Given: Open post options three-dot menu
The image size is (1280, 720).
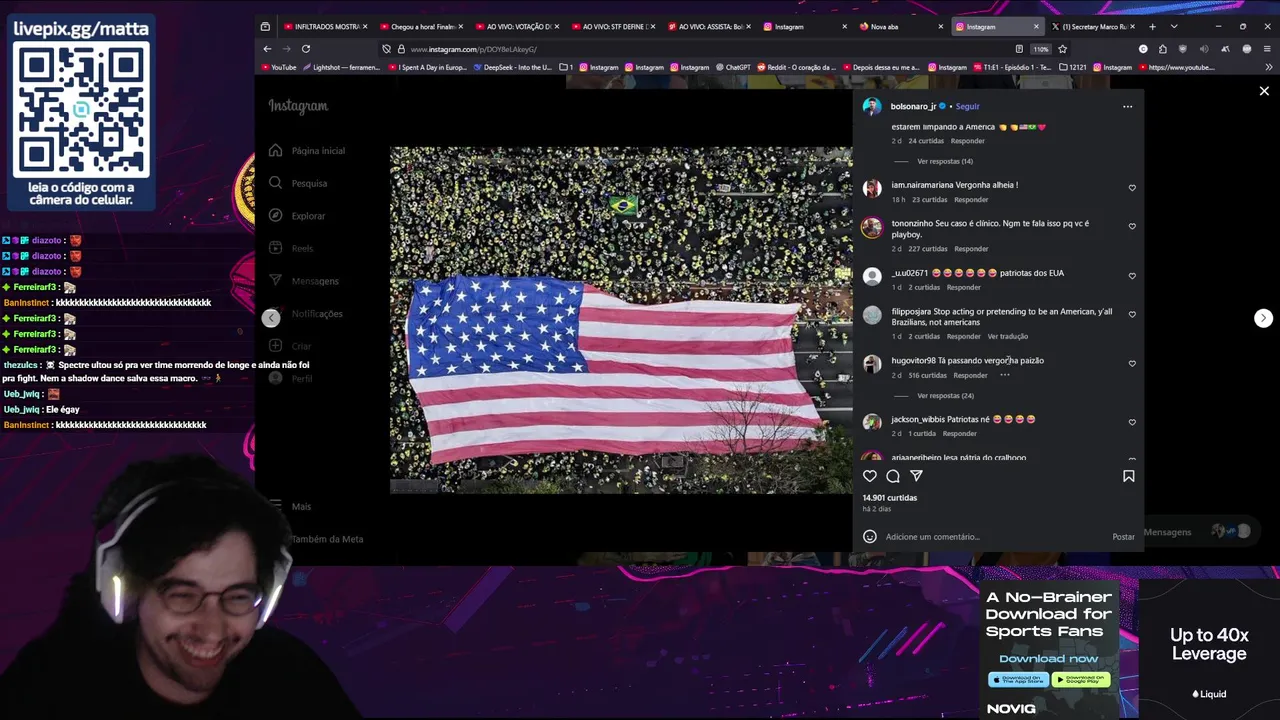Looking at the screenshot, I should 1127,106.
